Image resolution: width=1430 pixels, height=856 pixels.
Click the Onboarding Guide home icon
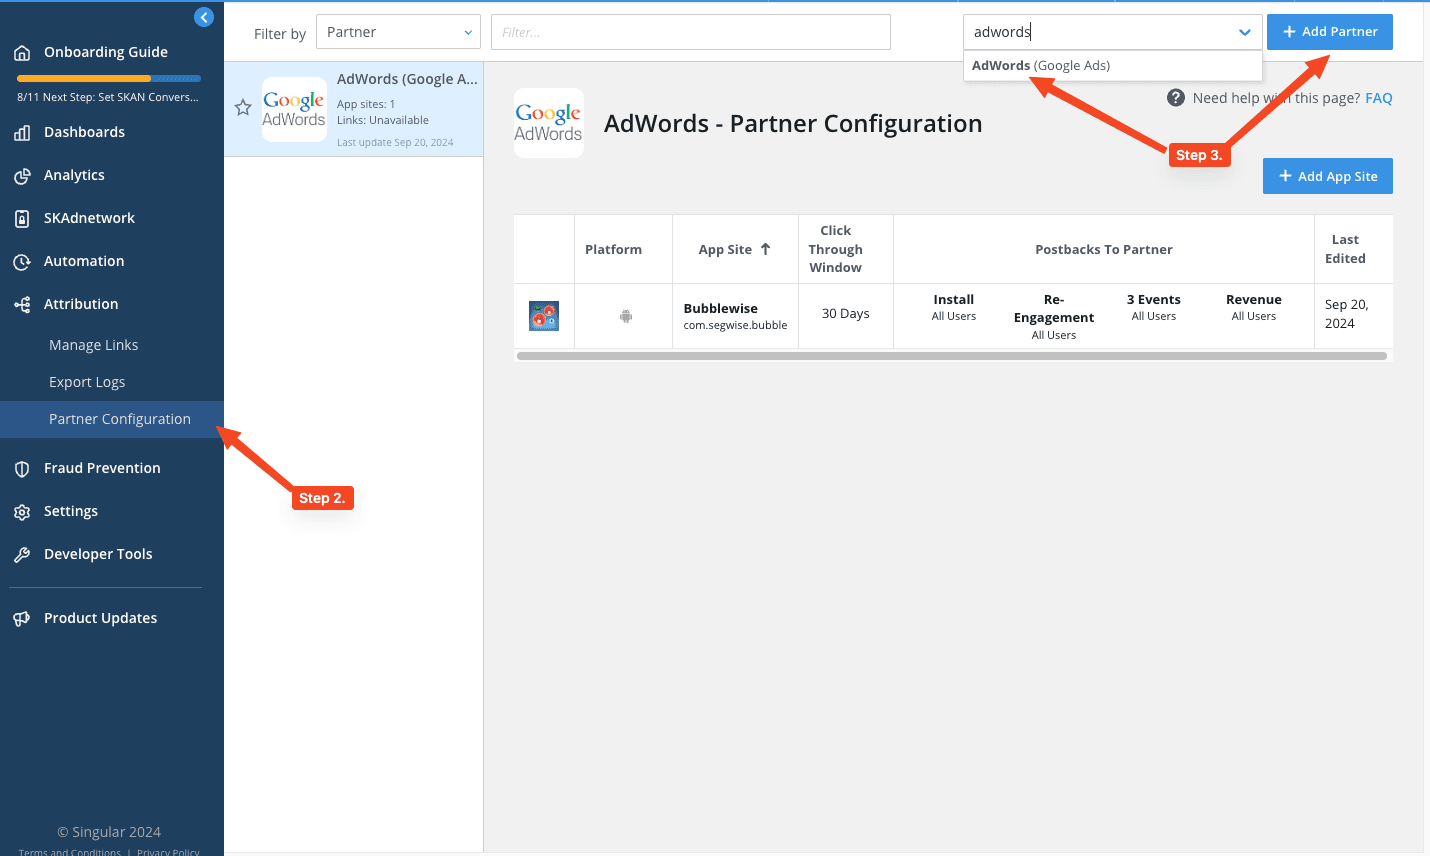(22, 53)
